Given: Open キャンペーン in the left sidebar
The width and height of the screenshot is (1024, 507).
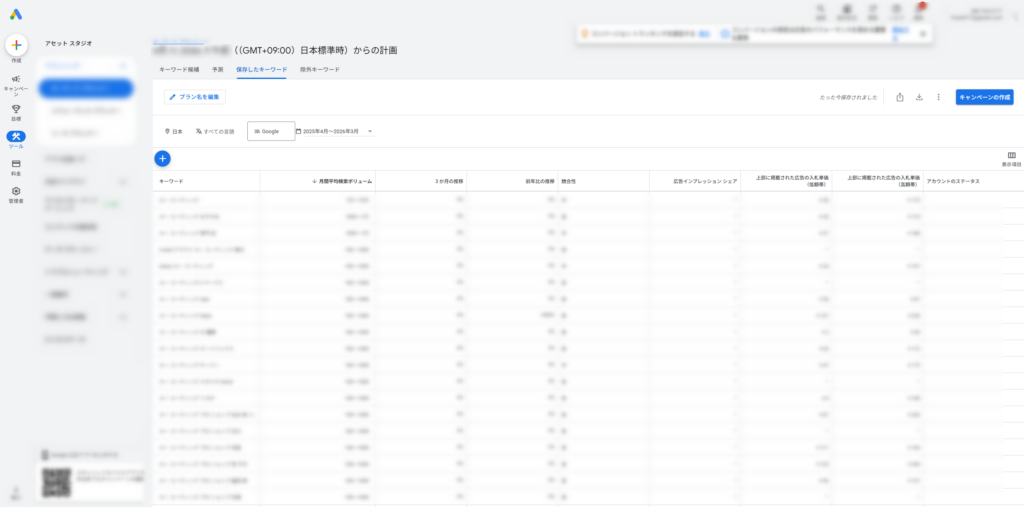Looking at the screenshot, I should (x=16, y=84).
